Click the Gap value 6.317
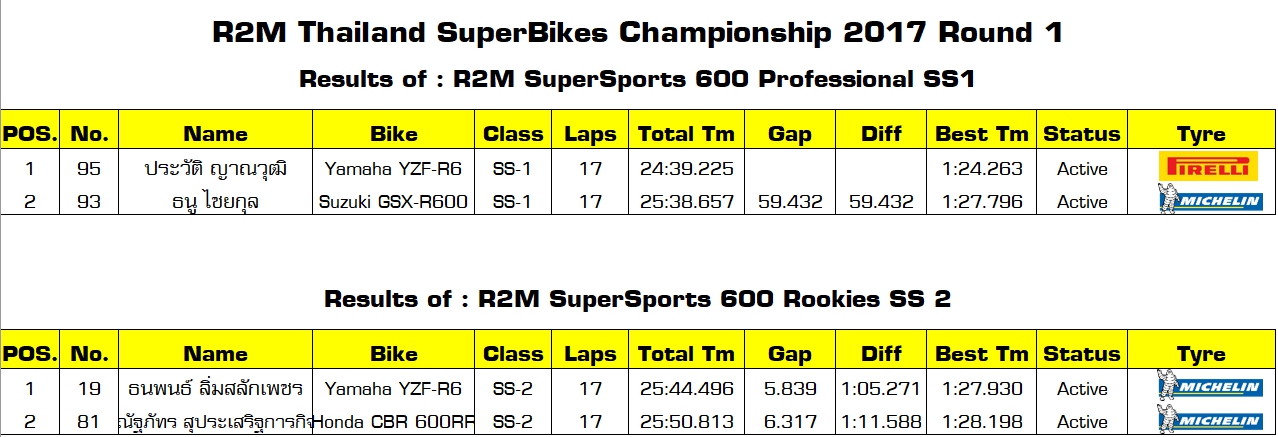 (x=791, y=421)
